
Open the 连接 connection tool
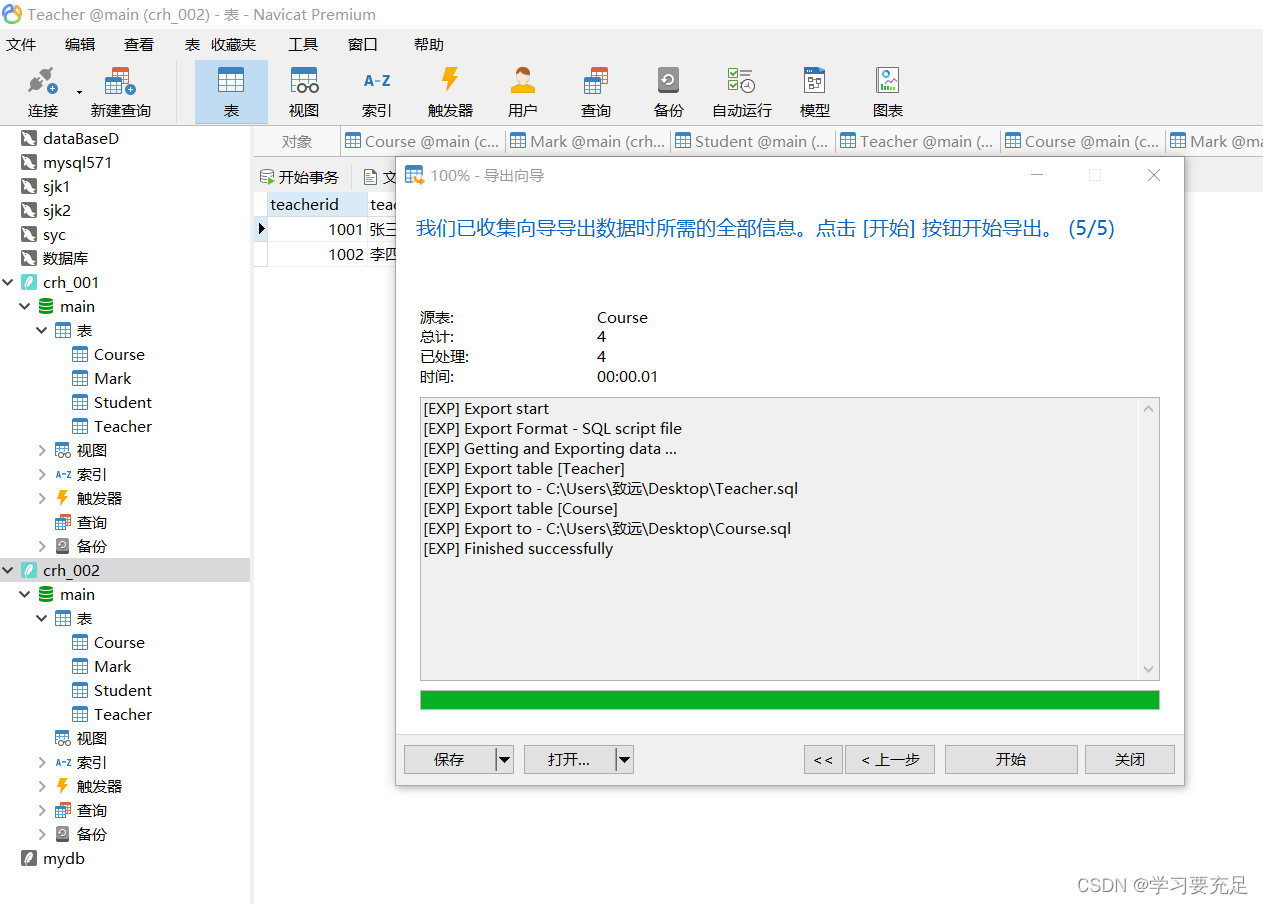43,92
